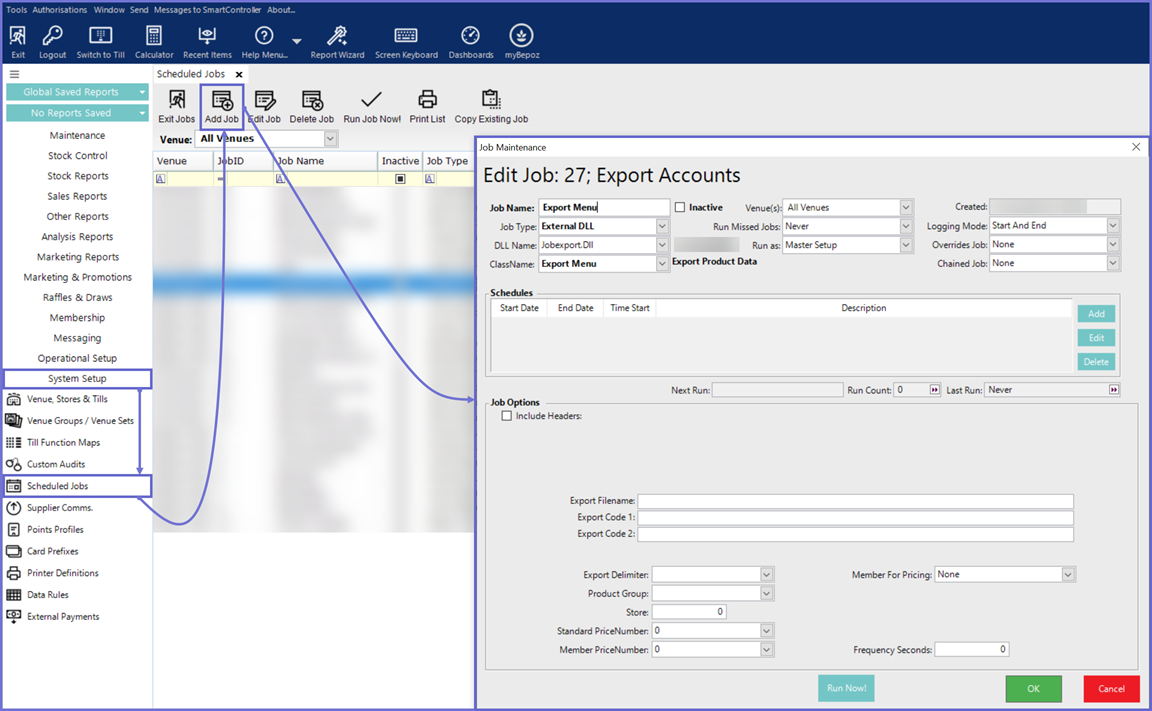Image resolution: width=1152 pixels, height=711 pixels.
Task: Open the Logging Mode dropdown
Action: [1113, 226]
